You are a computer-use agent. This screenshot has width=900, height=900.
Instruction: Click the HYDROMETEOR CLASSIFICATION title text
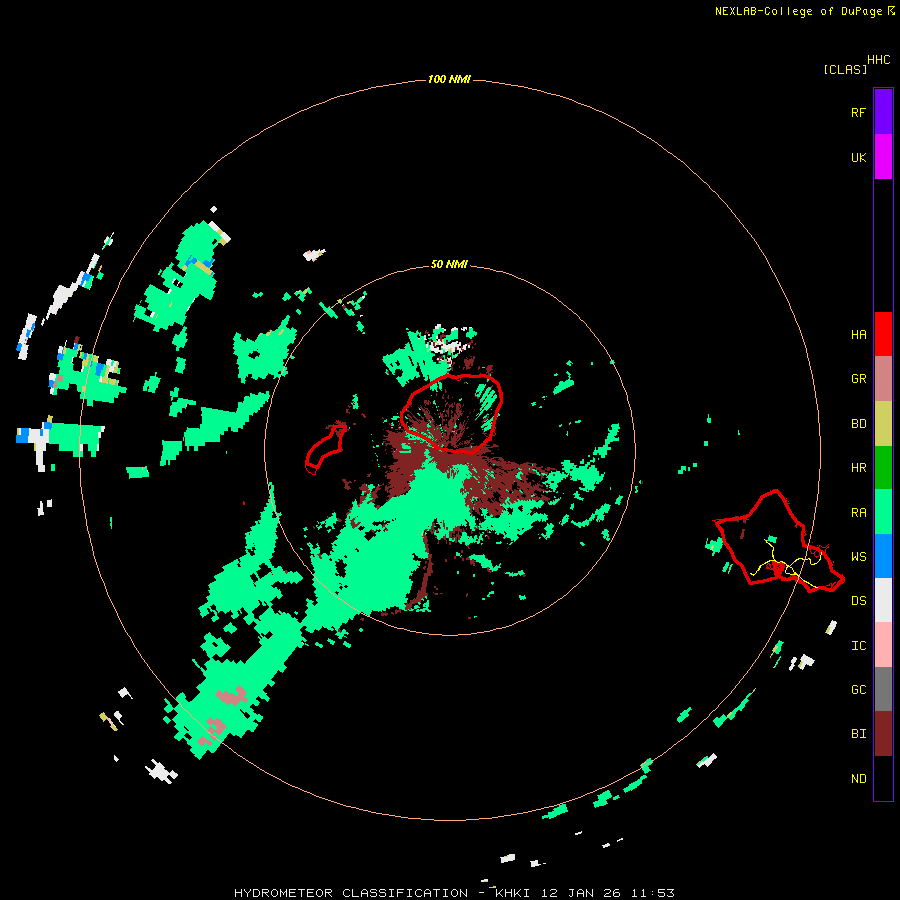[x=351, y=893]
